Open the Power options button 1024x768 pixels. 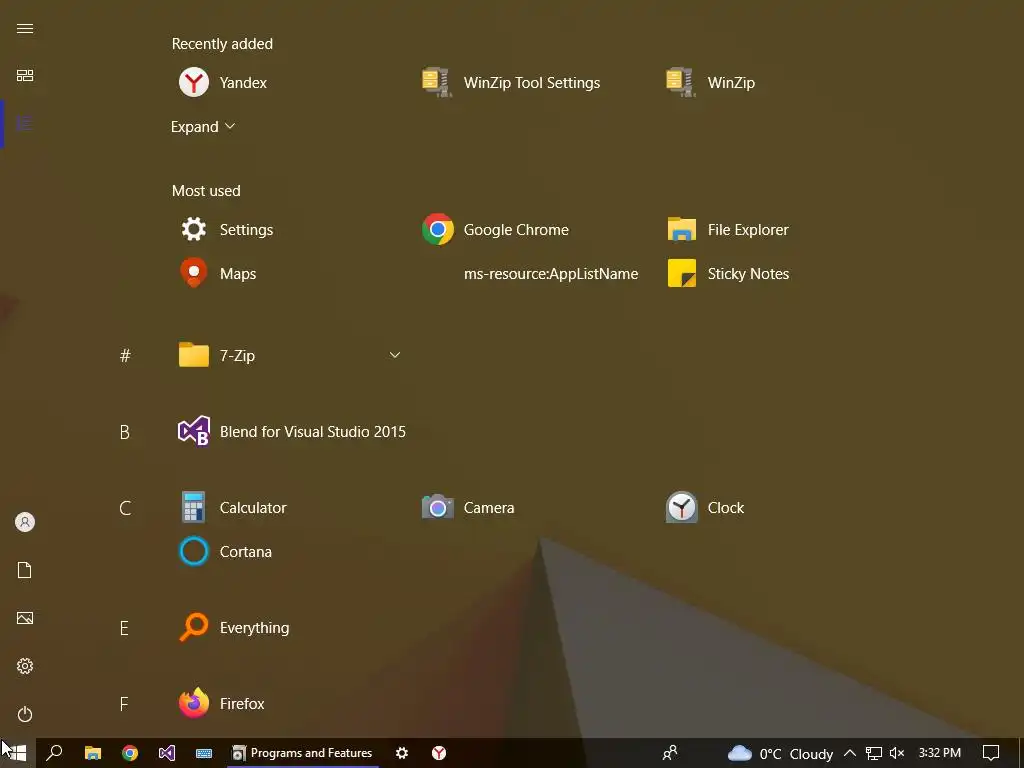[25, 714]
